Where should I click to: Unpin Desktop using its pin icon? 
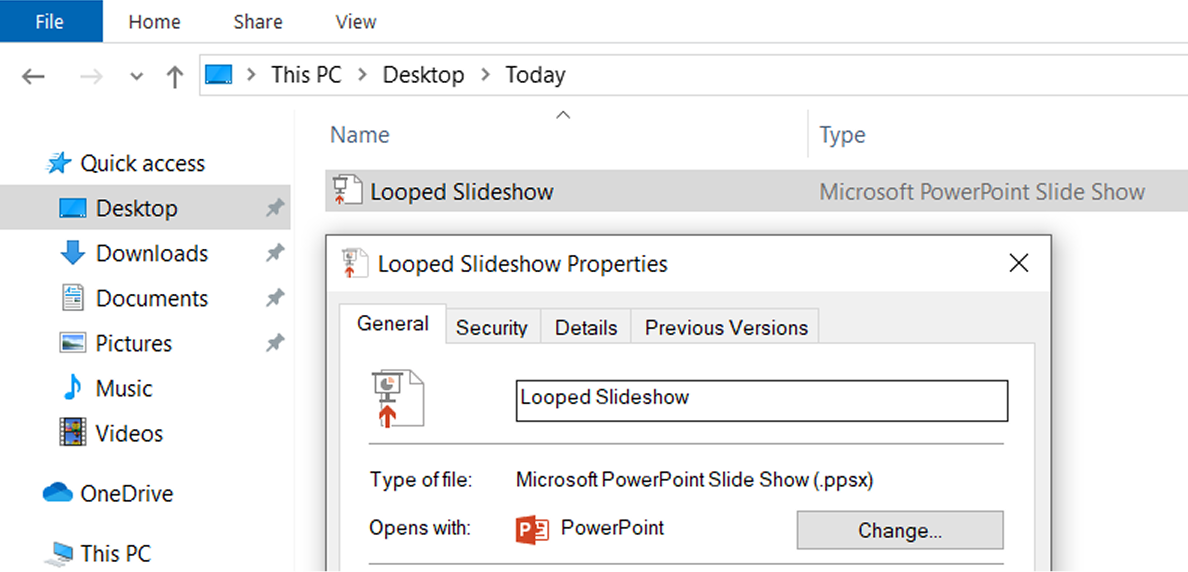click(x=274, y=208)
